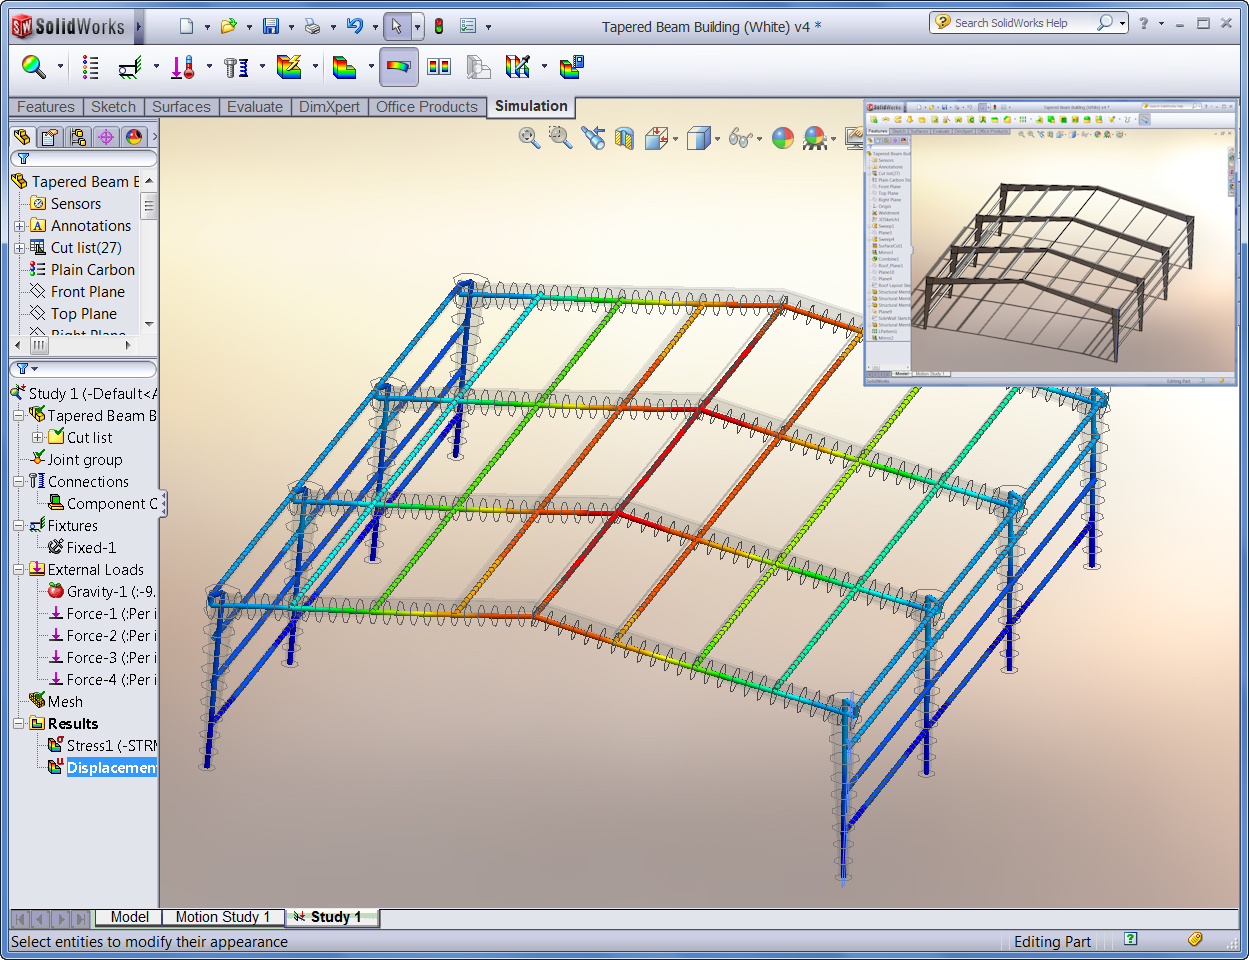The height and width of the screenshot is (960, 1249).
Task: Click the Compare Results icon
Action: tap(439, 68)
